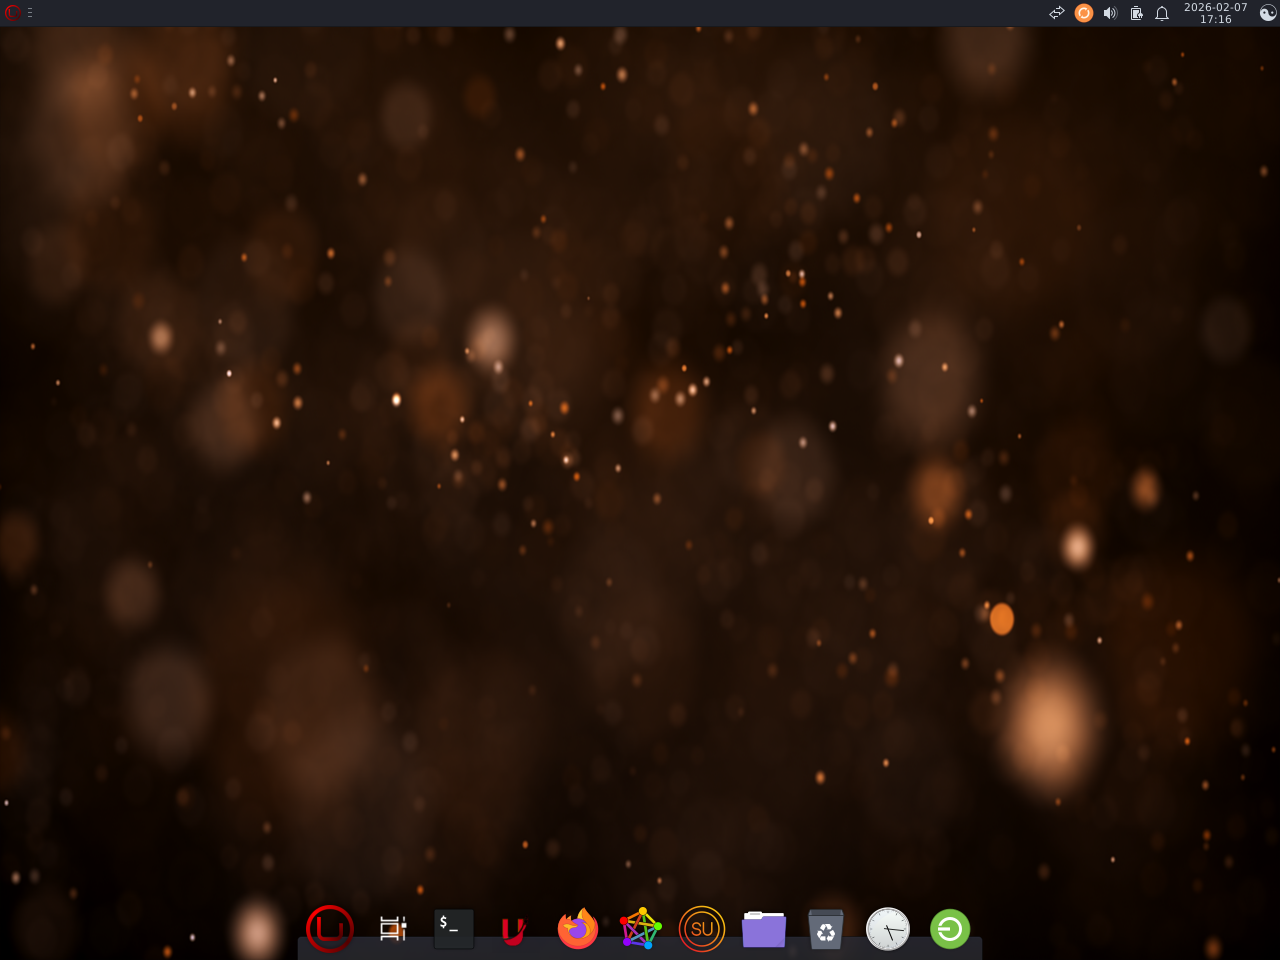Open the ScreenGrab screenshot tool from the dock
Viewport: 1280px width, 960px height.
392,929
